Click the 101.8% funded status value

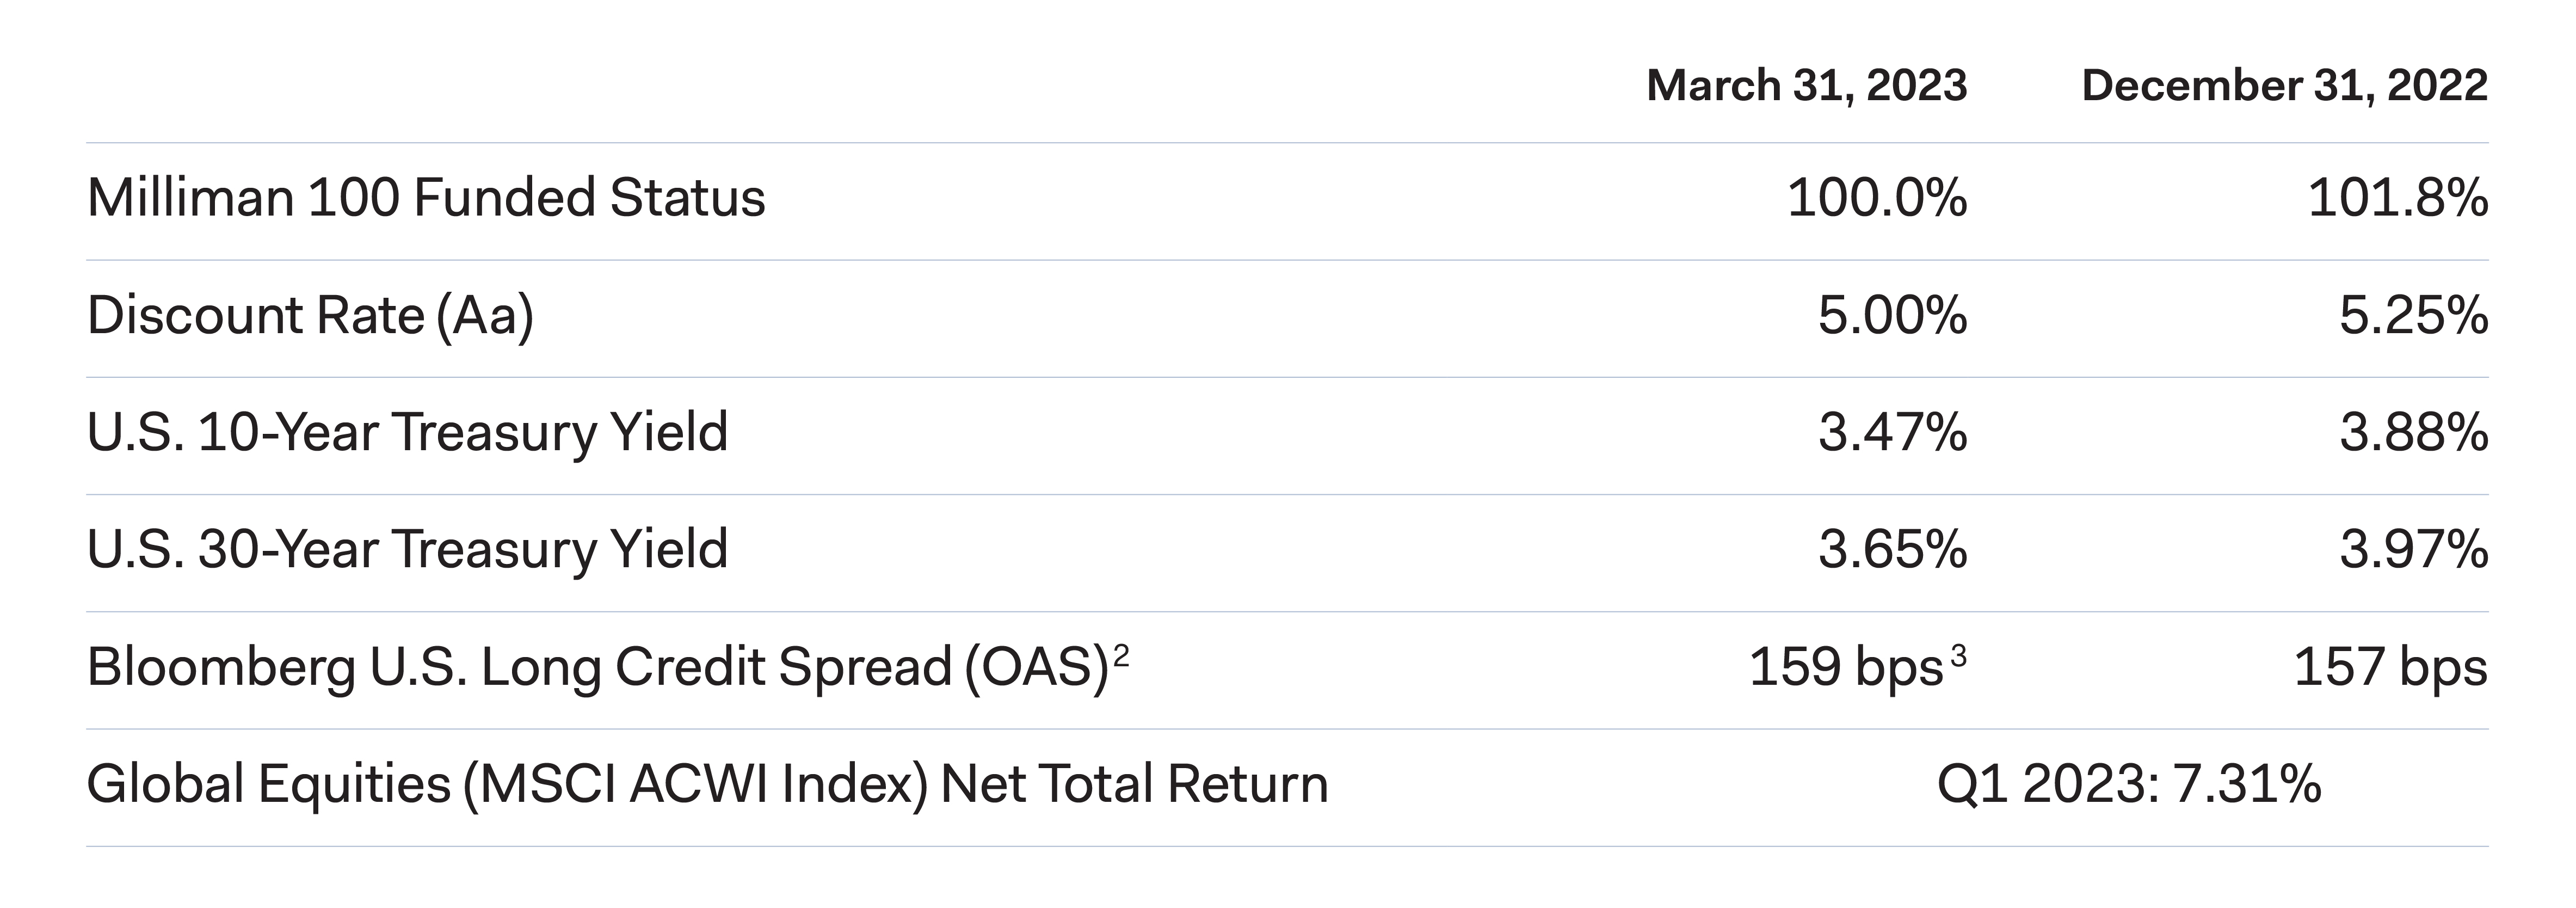[2397, 198]
